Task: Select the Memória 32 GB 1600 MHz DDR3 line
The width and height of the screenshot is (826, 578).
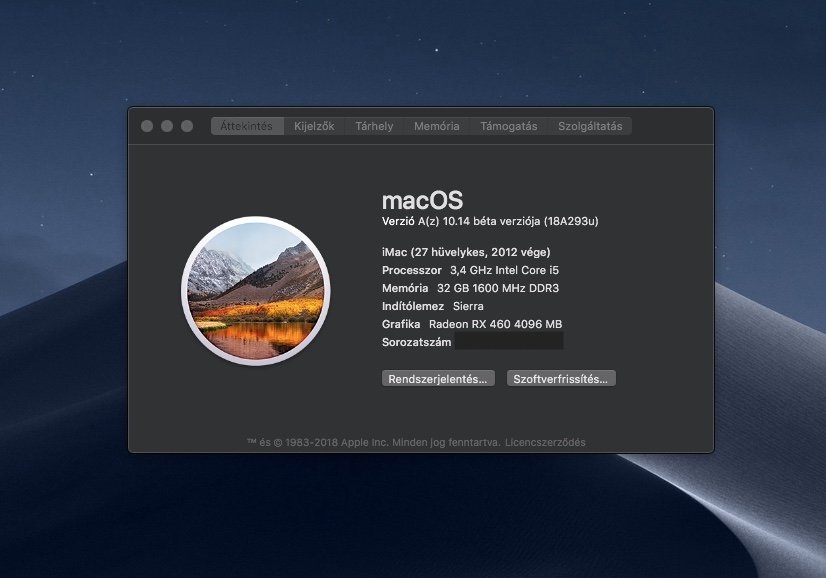Action: click(x=470, y=288)
